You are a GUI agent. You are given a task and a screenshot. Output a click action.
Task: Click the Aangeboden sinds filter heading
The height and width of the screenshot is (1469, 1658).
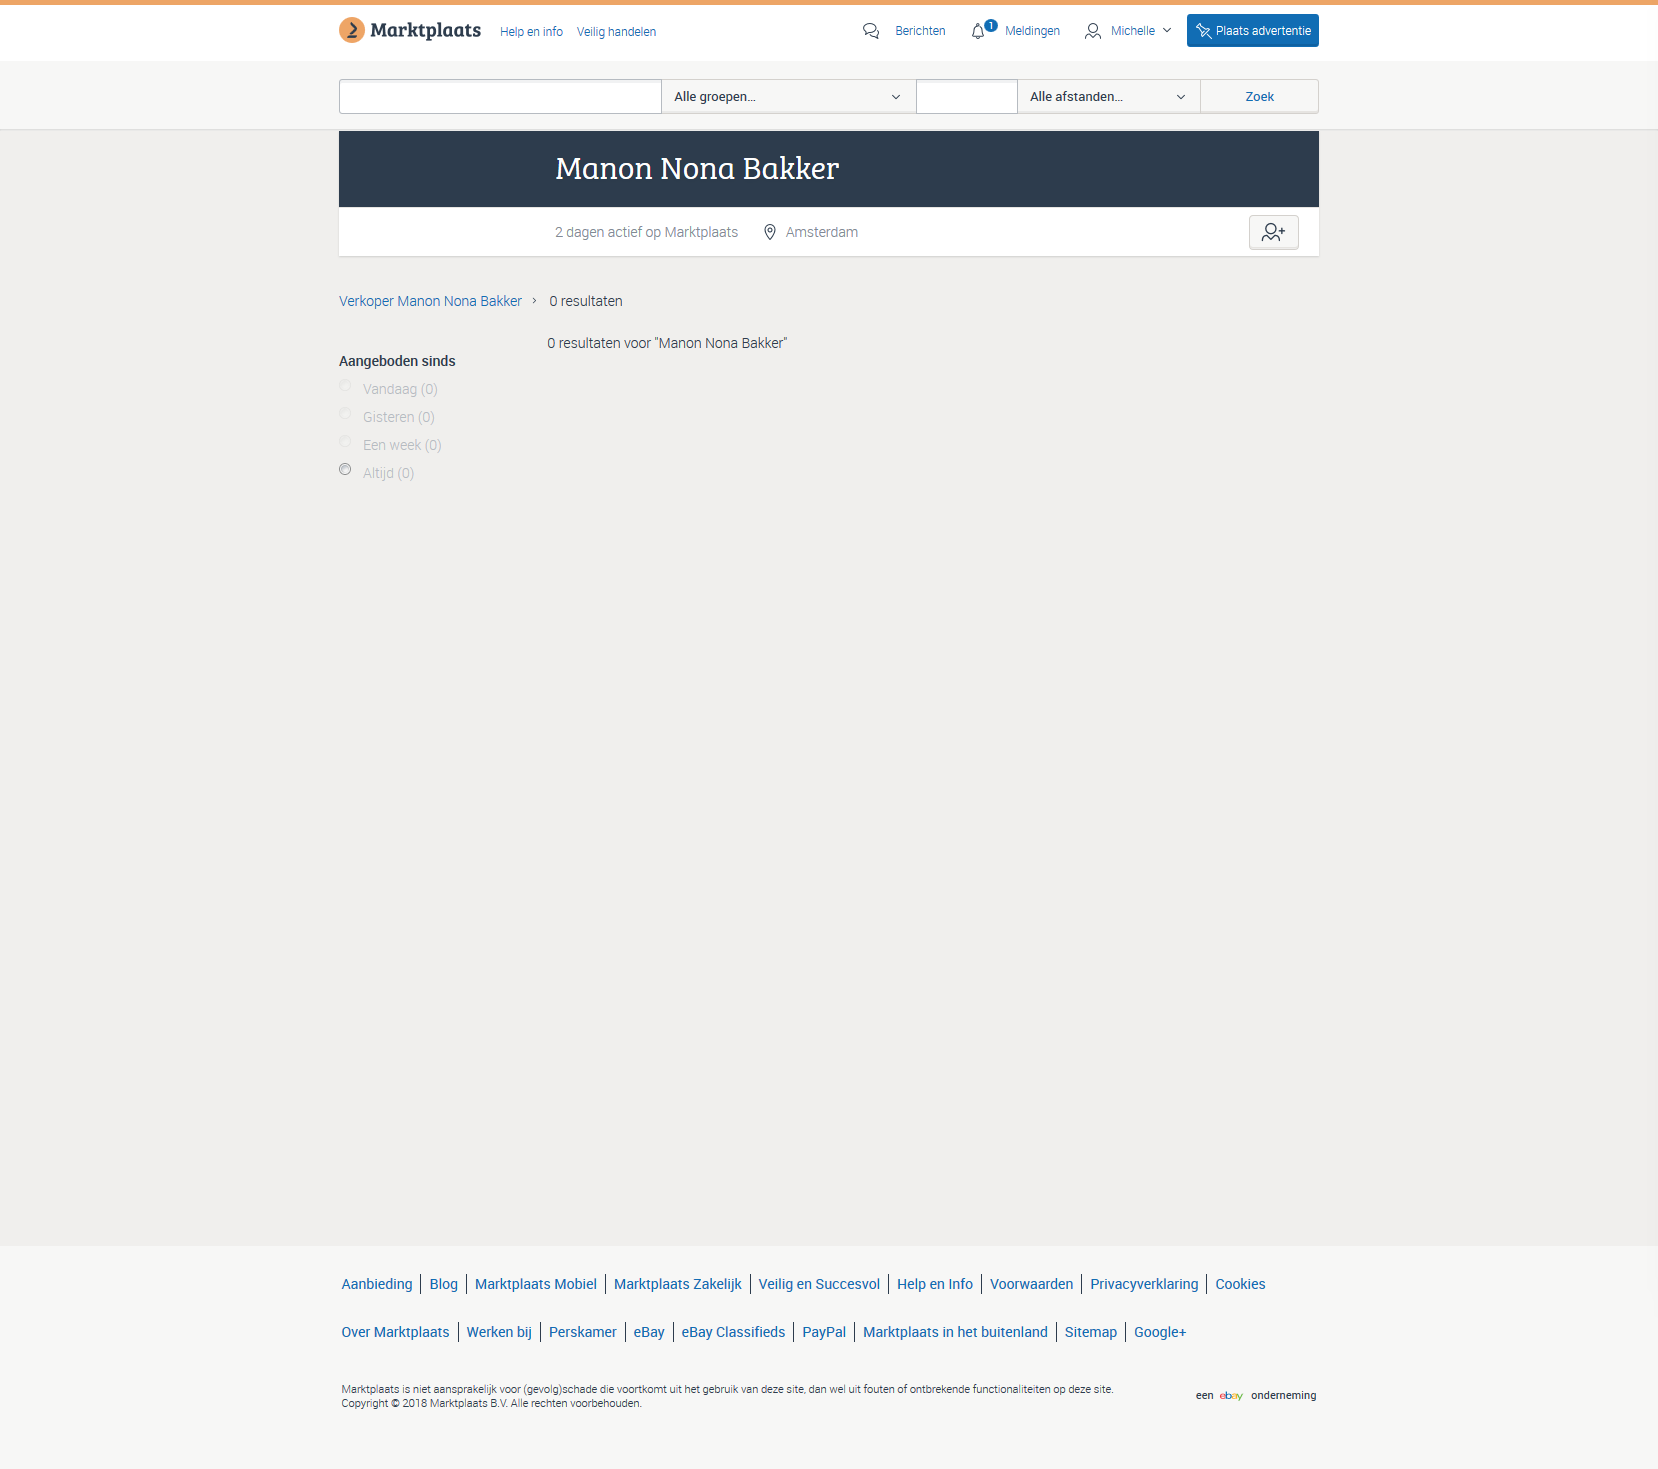tap(397, 361)
